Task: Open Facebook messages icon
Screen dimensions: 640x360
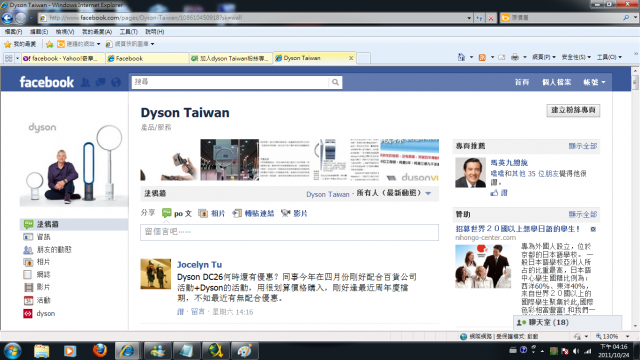Action: [100, 82]
